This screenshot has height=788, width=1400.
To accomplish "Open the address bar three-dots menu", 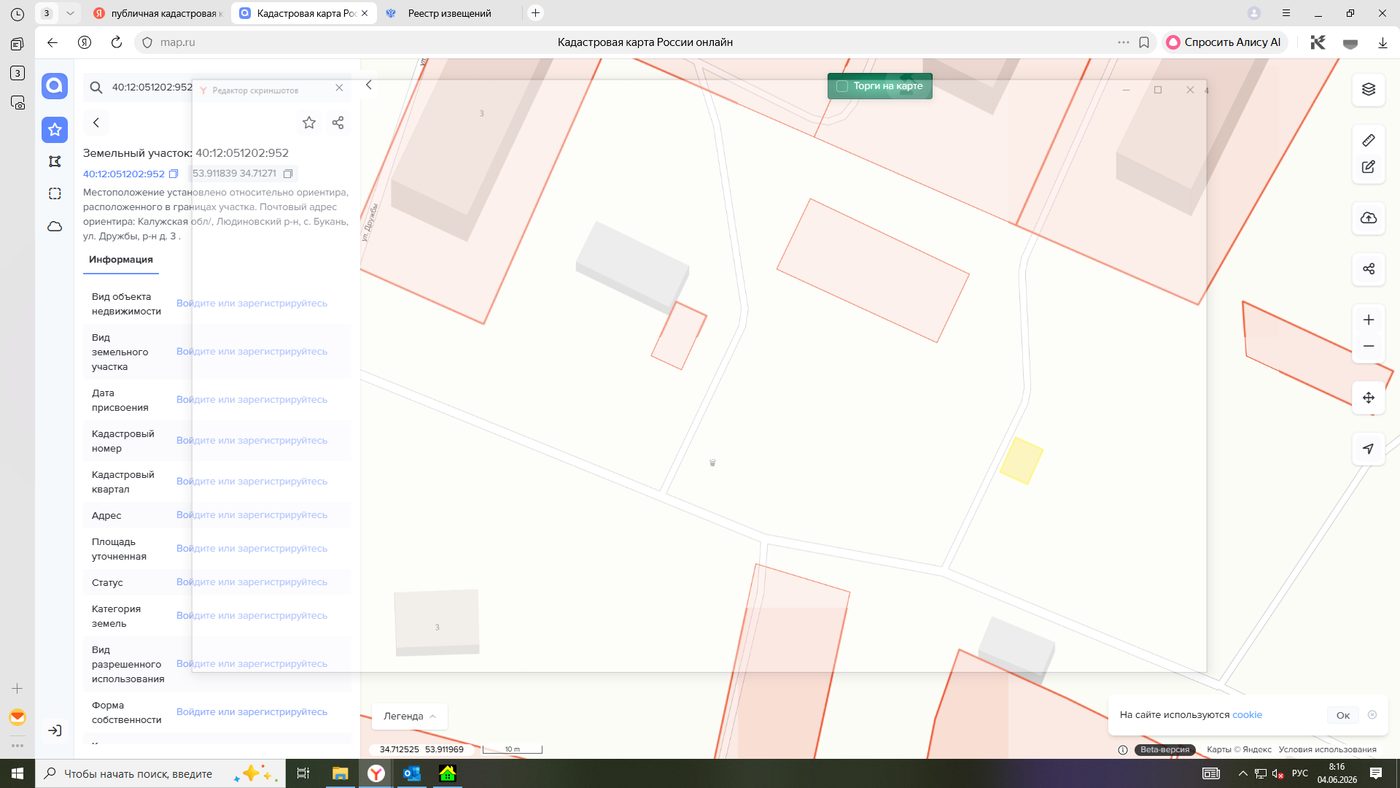I will tap(1123, 43).
